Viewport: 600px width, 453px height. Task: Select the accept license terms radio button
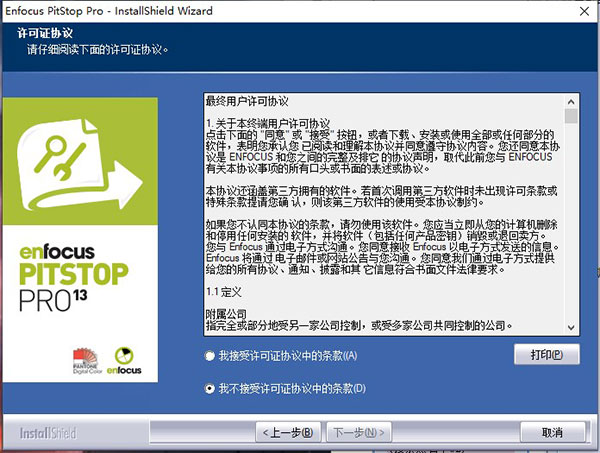pyautogui.click(x=210, y=356)
